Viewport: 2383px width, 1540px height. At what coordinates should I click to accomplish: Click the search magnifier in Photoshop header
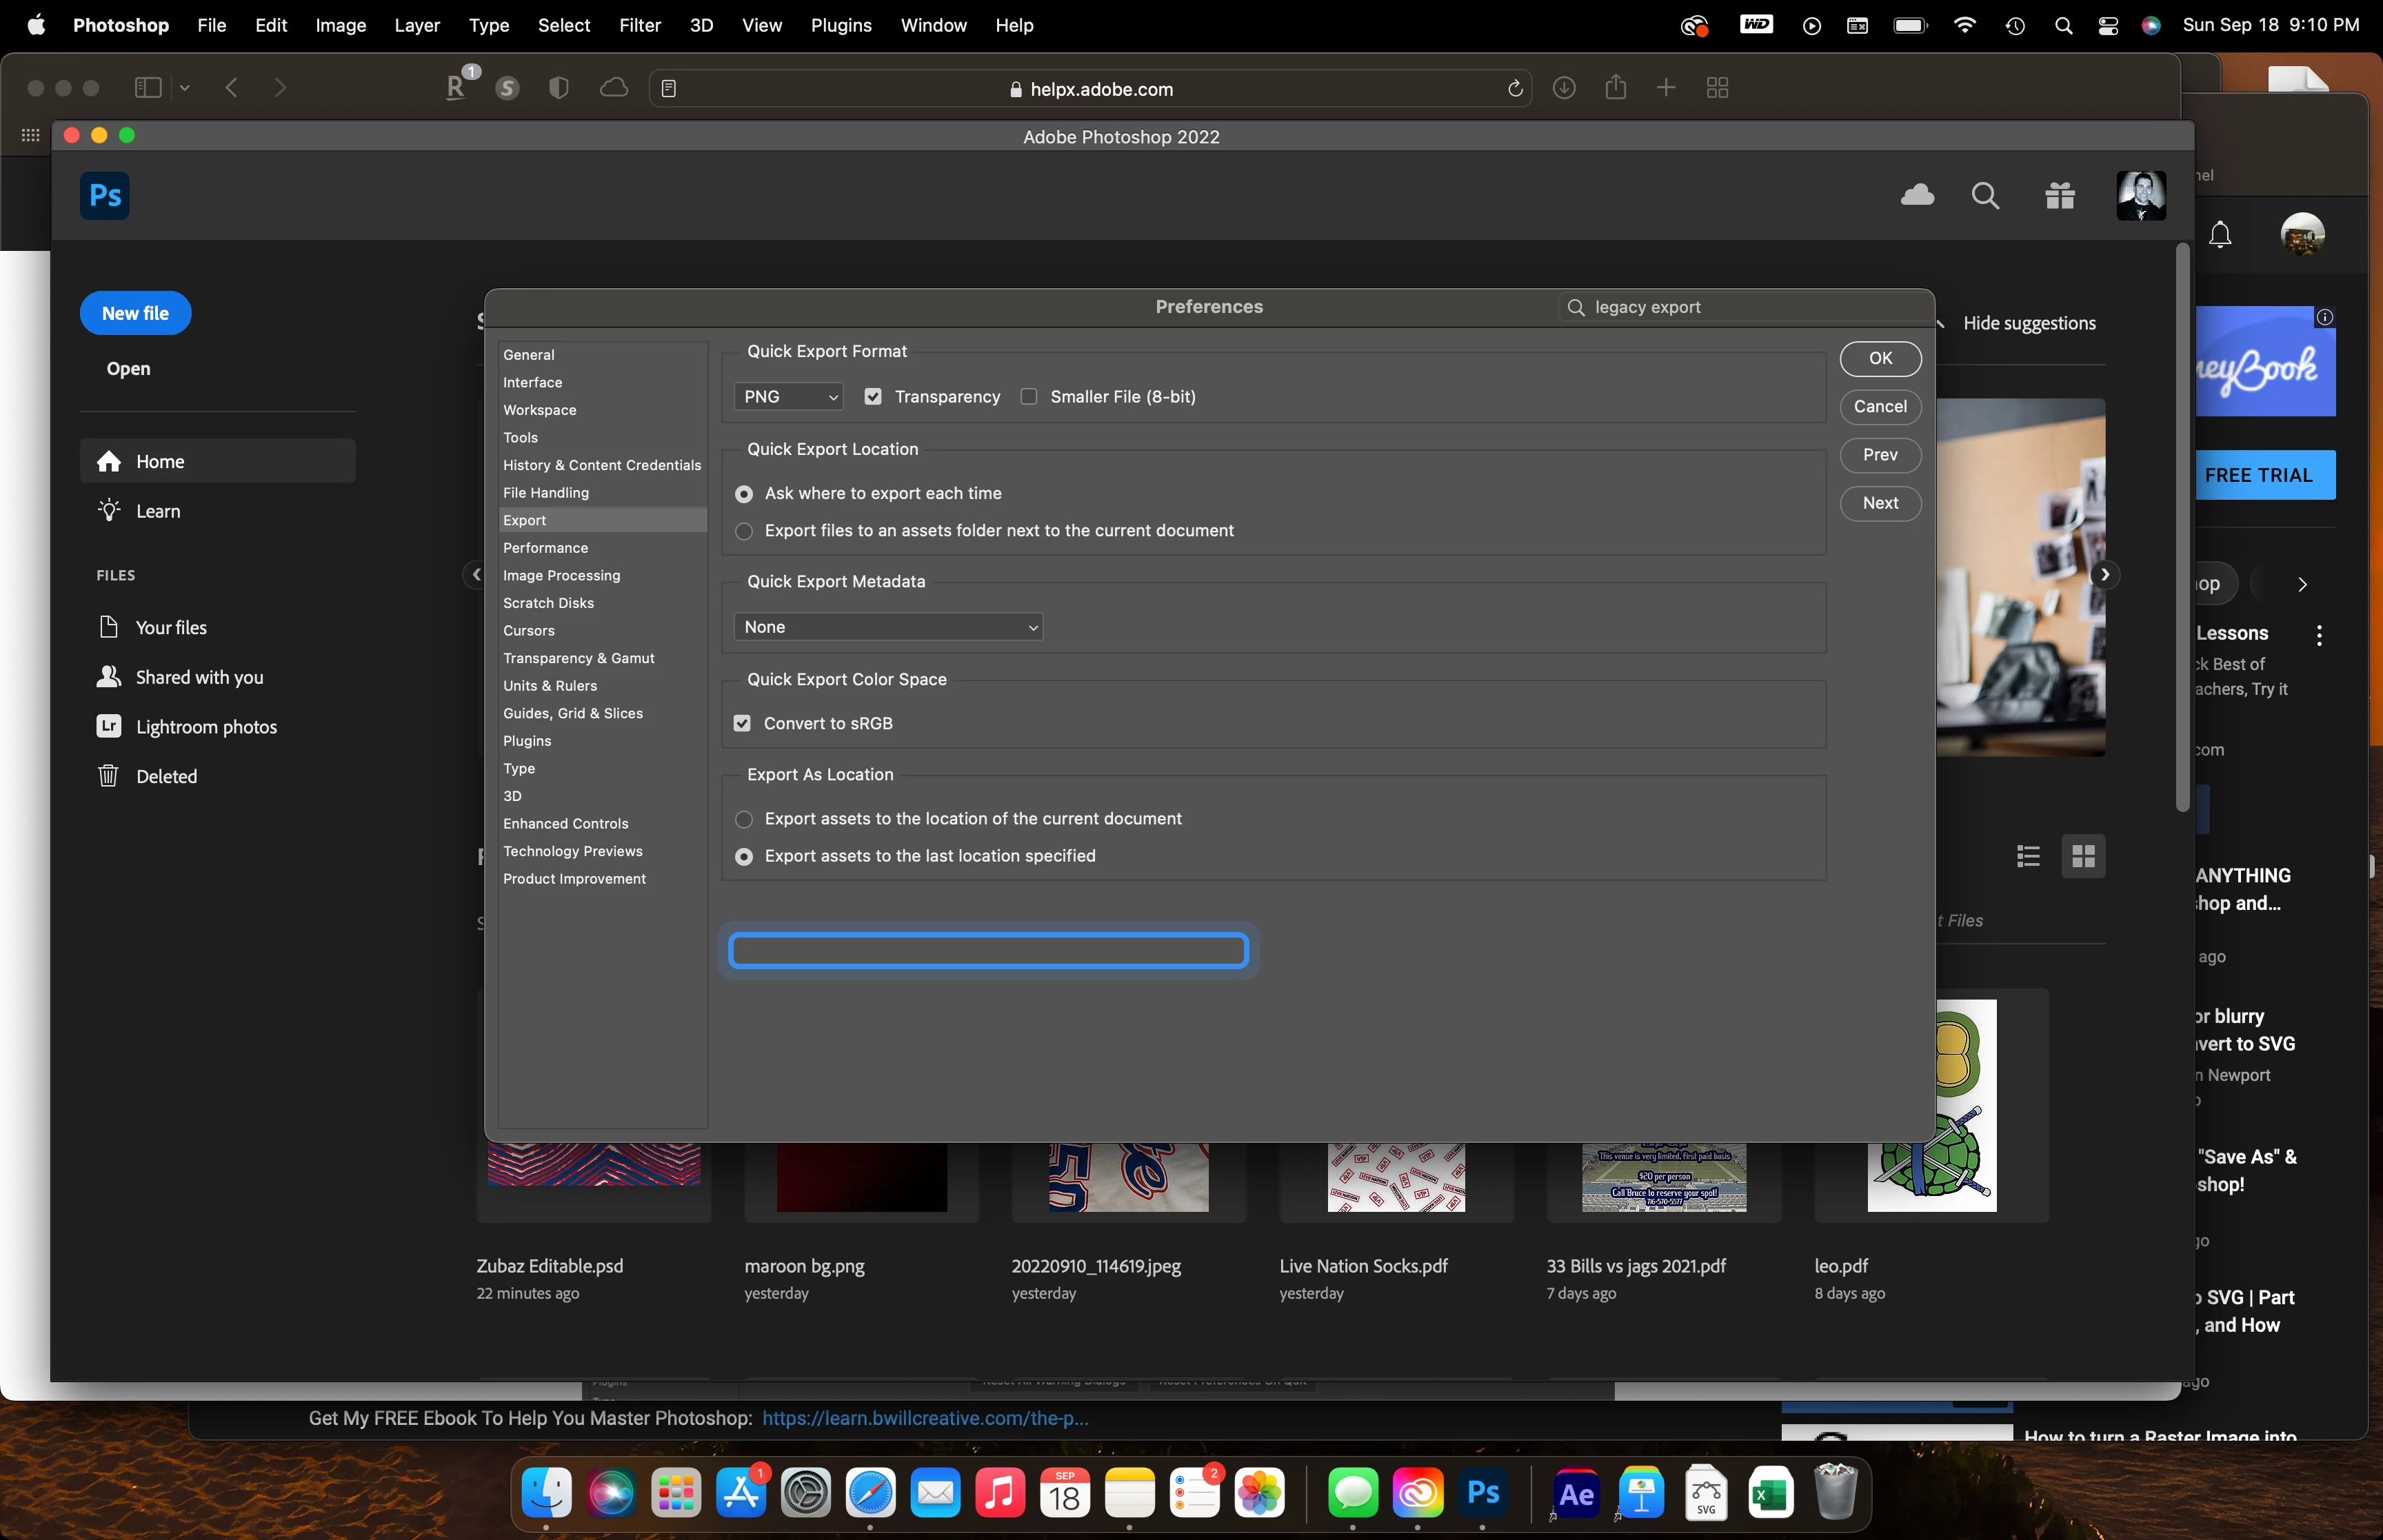point(1985,196)
